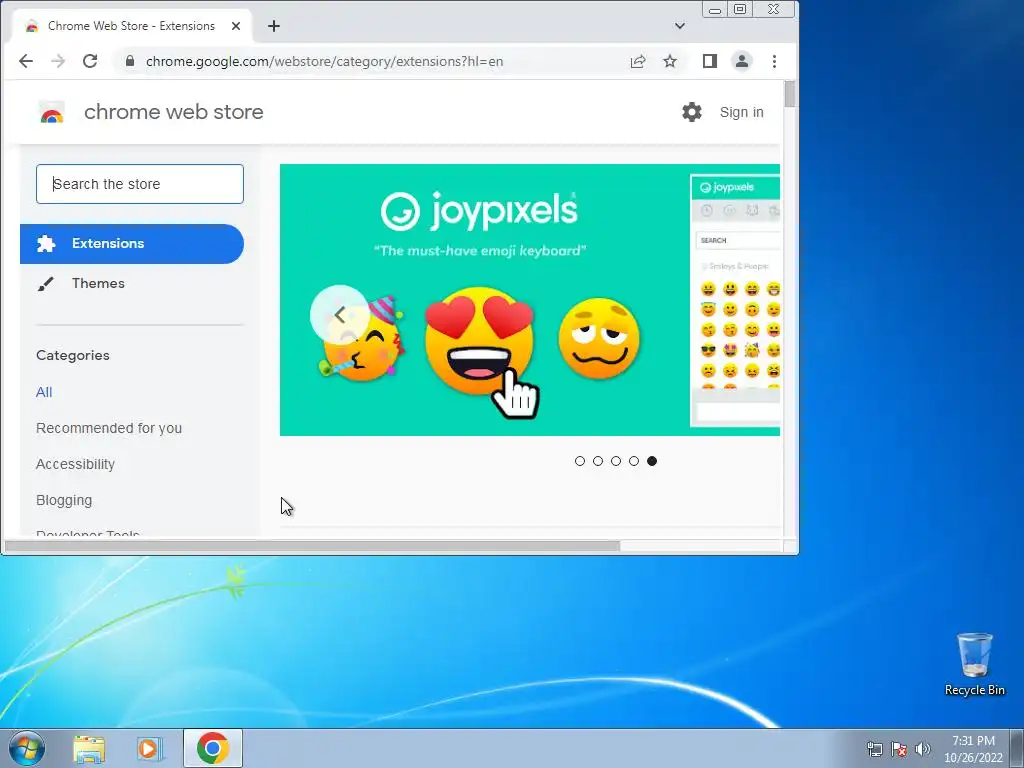
Task: Click the chrome web store title text
Action: (174, 112)
